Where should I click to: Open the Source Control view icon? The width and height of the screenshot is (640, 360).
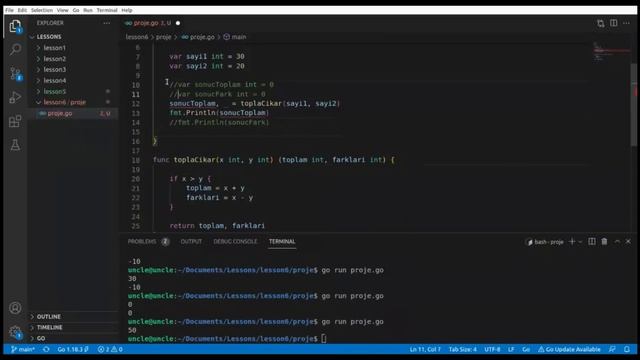pos(15,73)
